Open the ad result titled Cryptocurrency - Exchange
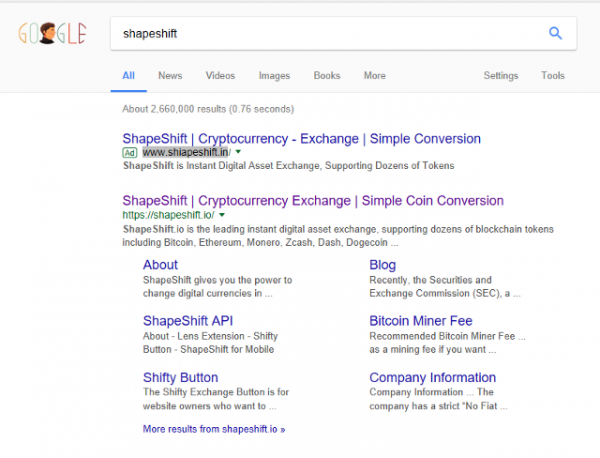 302,139
